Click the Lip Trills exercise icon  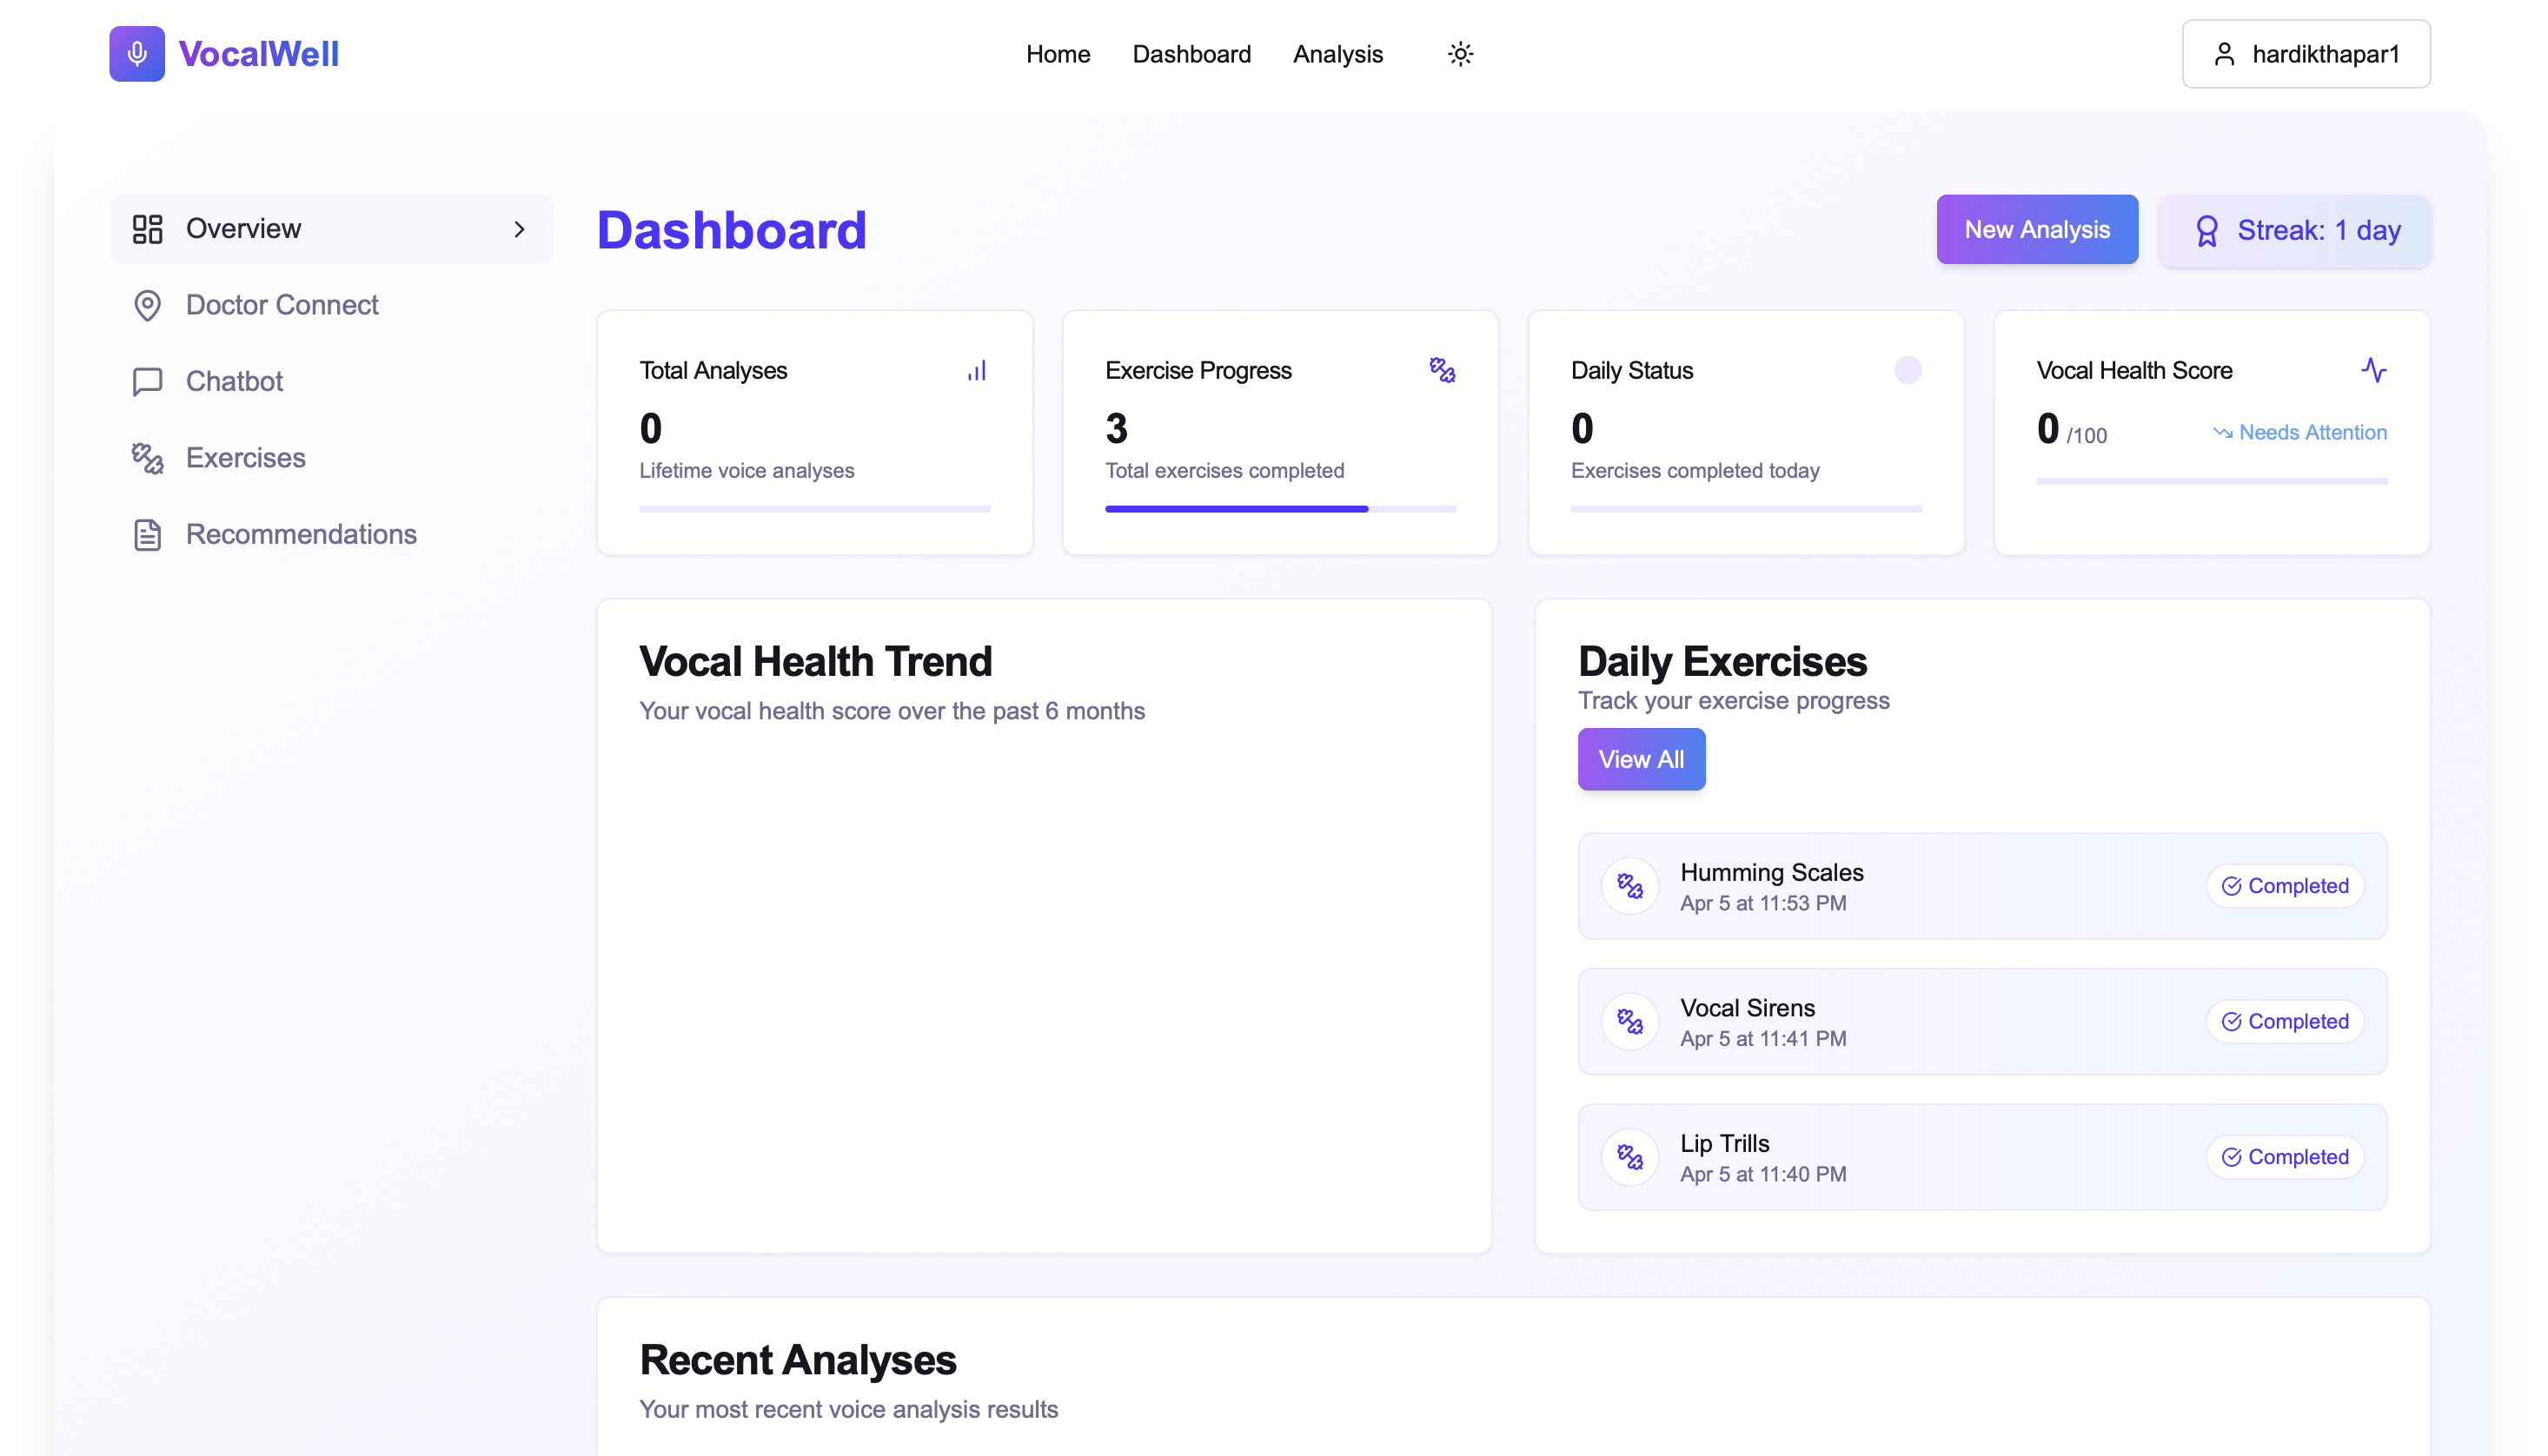pyautogui.click(x=1630, y=1157)
